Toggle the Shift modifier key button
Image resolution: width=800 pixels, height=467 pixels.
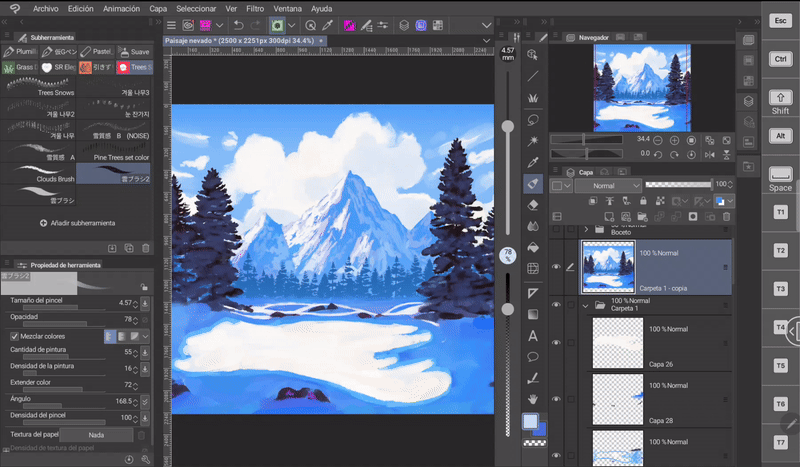pos(780,103)
